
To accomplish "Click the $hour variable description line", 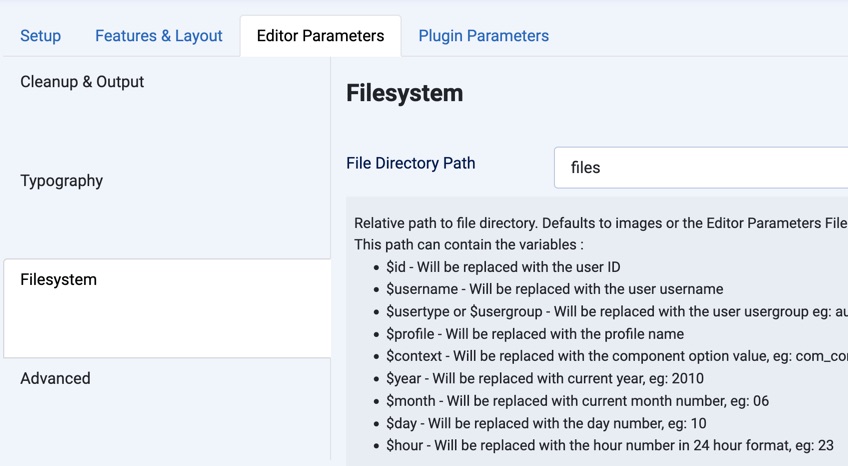I will pos(610,445).
